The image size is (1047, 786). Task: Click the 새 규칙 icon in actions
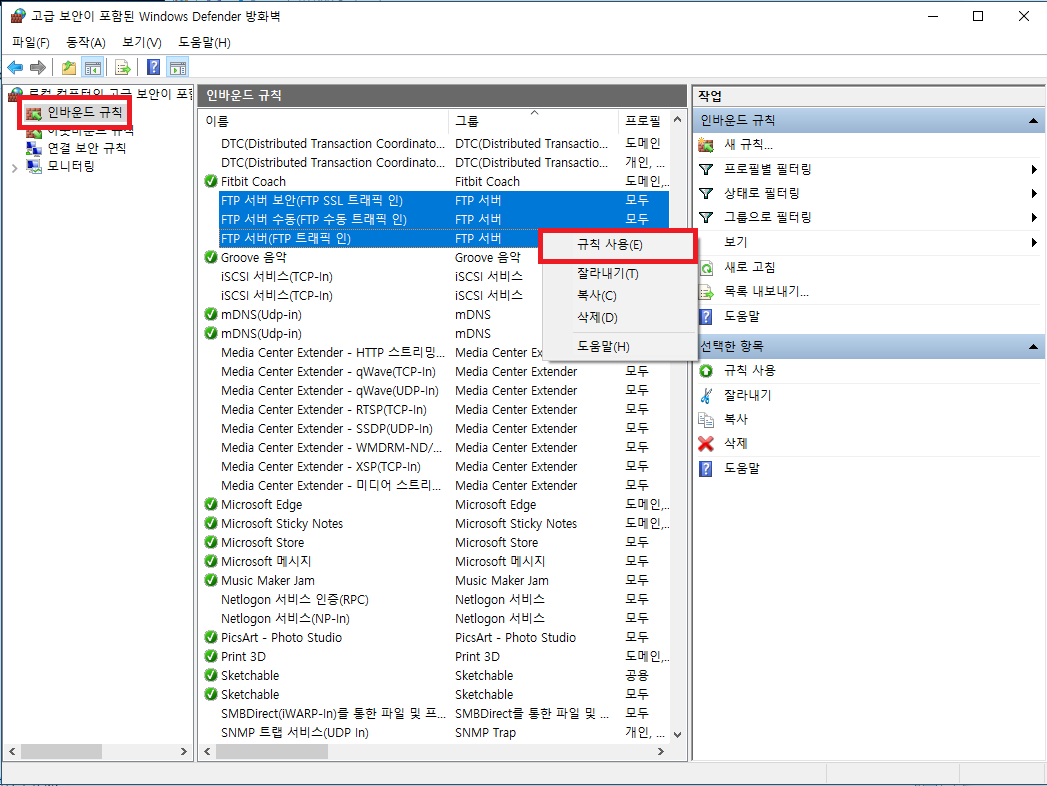click(x=706, y=145)
